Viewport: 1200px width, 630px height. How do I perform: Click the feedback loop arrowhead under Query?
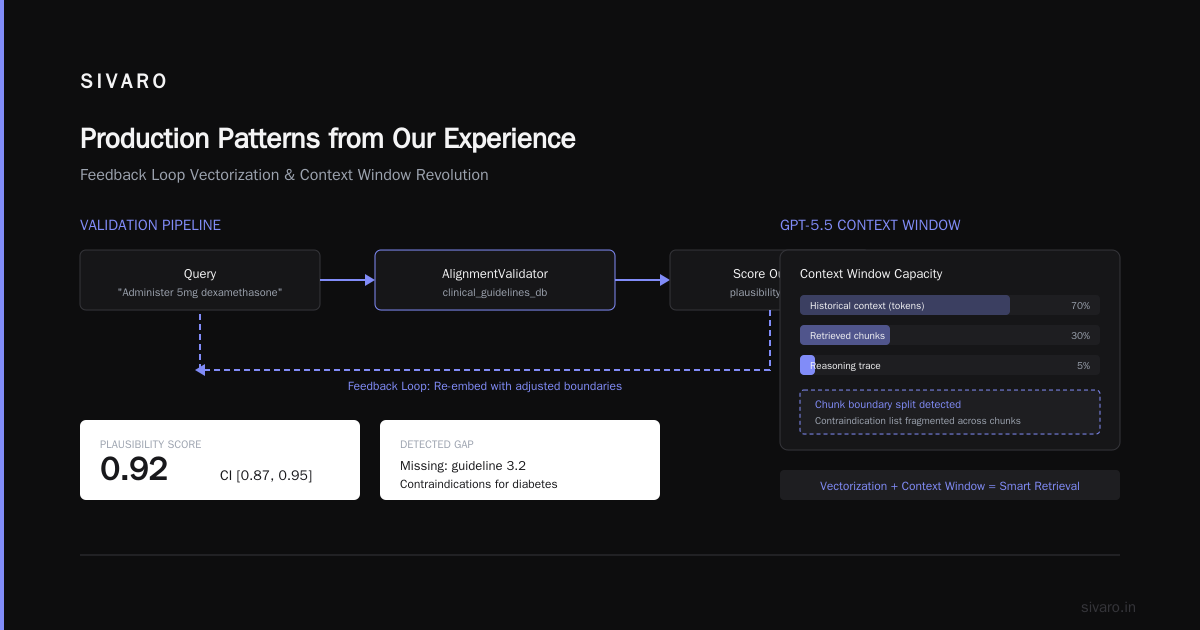pos(201,370)
